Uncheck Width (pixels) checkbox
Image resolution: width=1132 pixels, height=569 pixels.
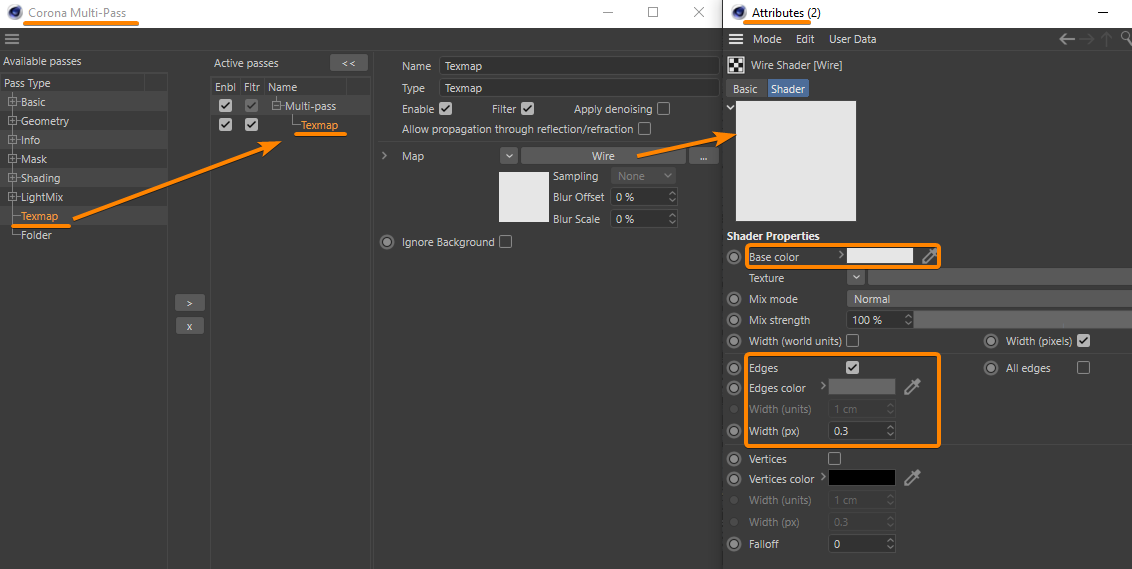pyautogui.click(x=1083, y=340)
